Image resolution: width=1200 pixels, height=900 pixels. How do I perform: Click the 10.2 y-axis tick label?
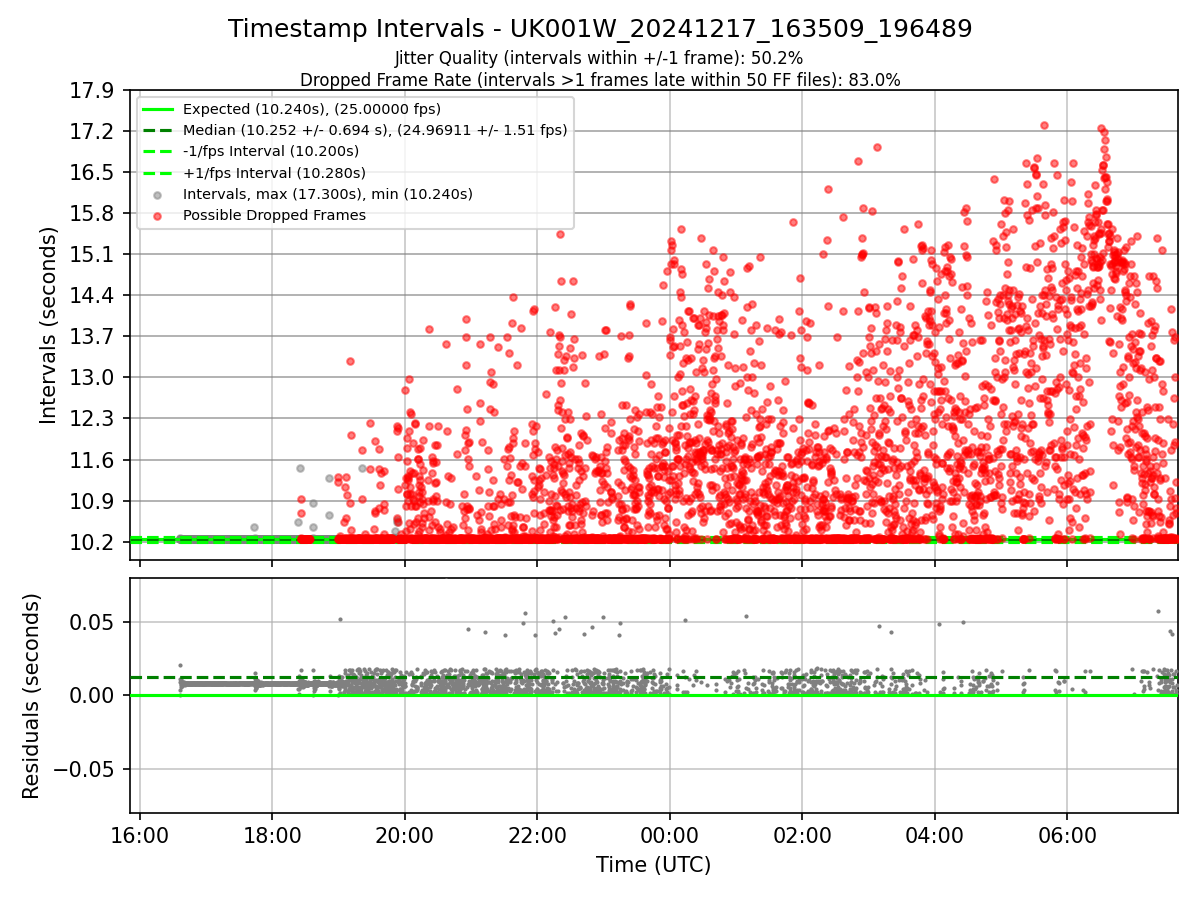coord(94,542)
